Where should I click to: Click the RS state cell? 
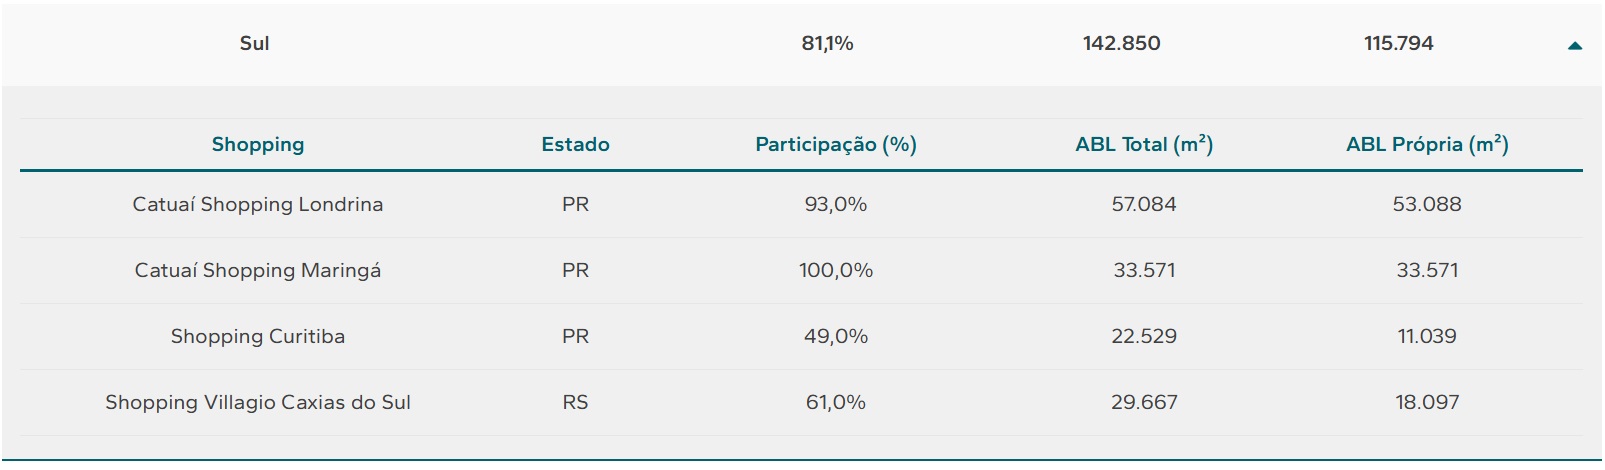point(575,402)
